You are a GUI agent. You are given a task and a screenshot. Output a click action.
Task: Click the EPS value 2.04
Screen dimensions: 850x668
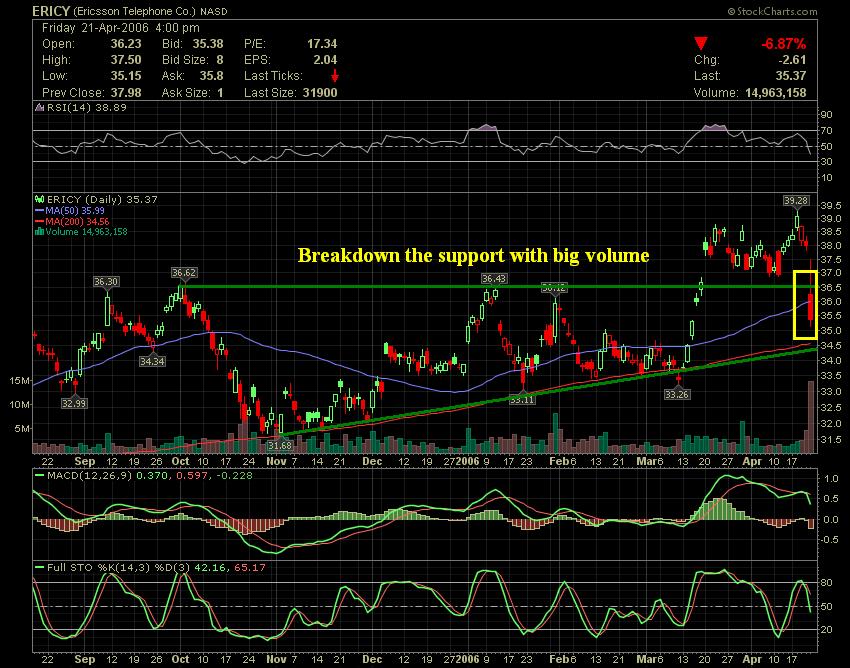click(325, 60)
